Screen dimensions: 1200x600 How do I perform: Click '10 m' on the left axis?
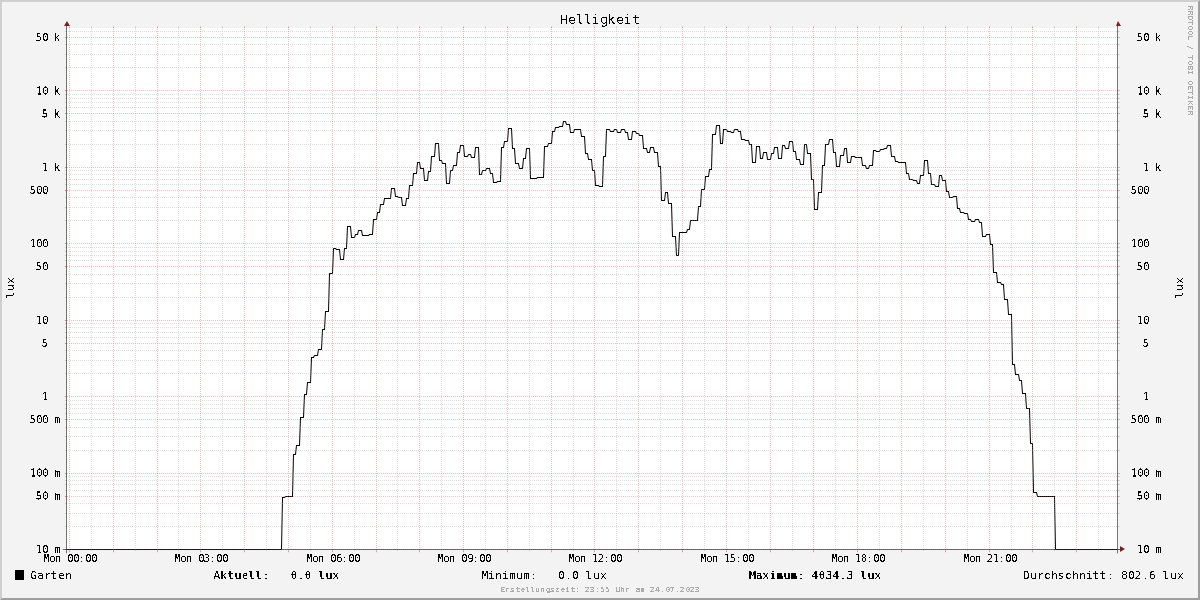click(48, 549)
